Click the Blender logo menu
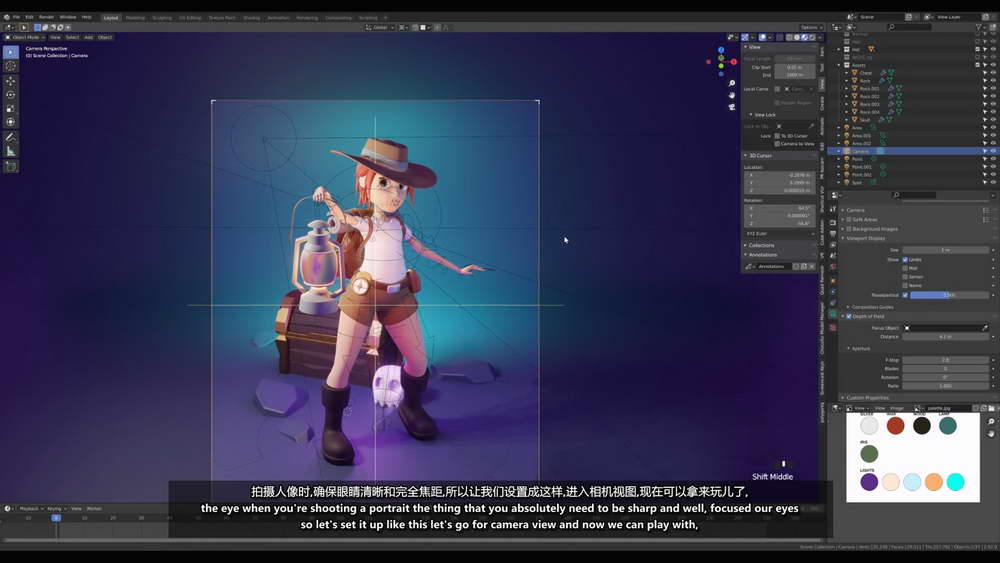 coord(6,17)
